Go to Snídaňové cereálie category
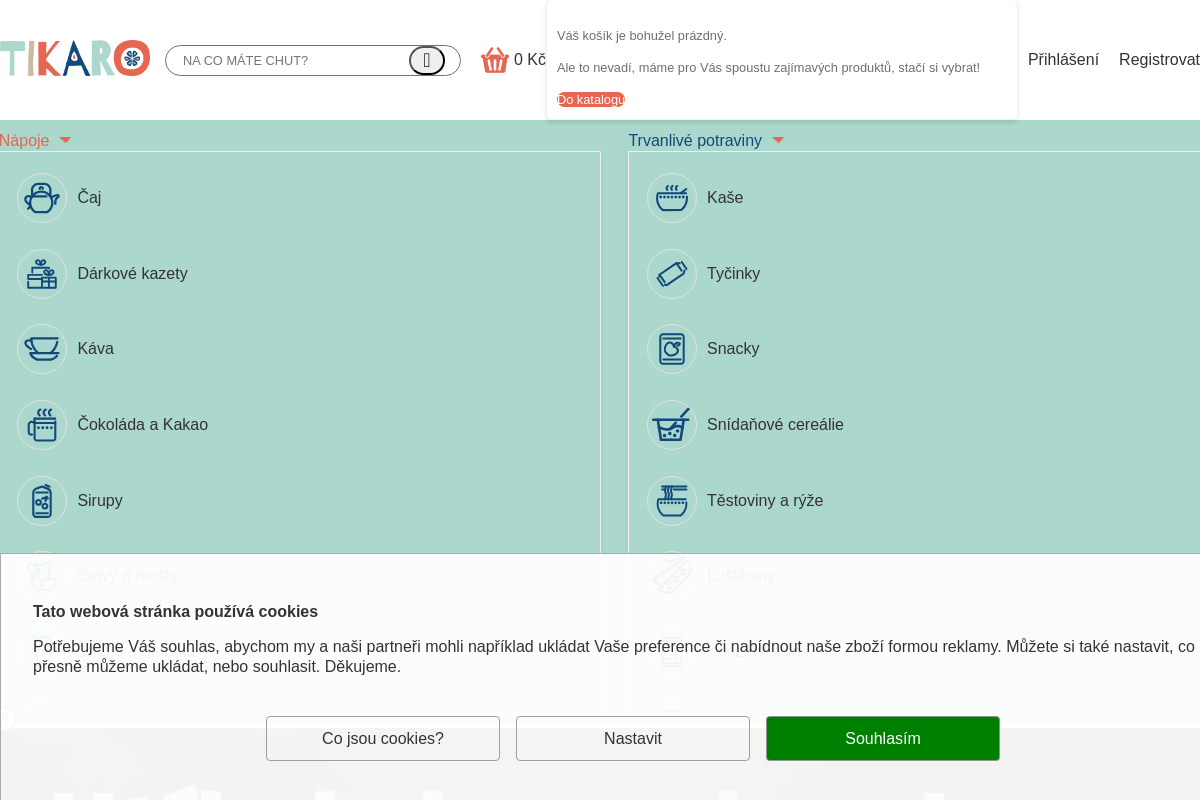Image resolution: width=1200 pixels, height=800 pixels. click(x=775, y=425)
